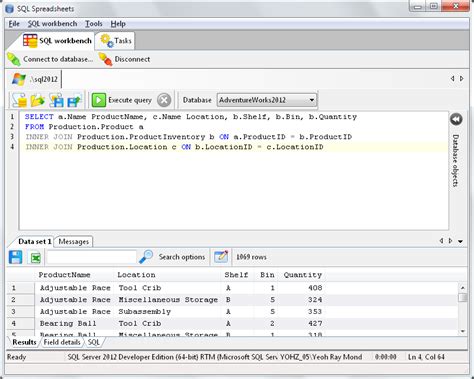Click the blue save results disk icon
This screenshot has height=379, width=474.
click(x=15, y=257)
